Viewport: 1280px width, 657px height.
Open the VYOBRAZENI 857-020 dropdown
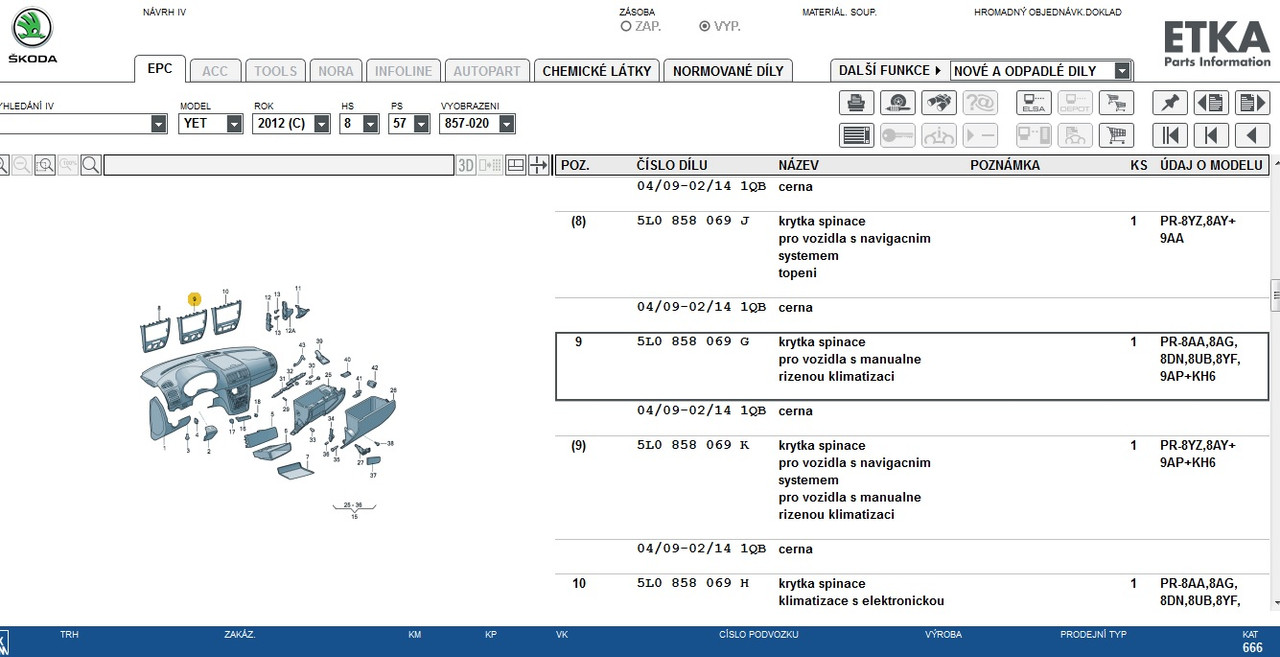506,124
